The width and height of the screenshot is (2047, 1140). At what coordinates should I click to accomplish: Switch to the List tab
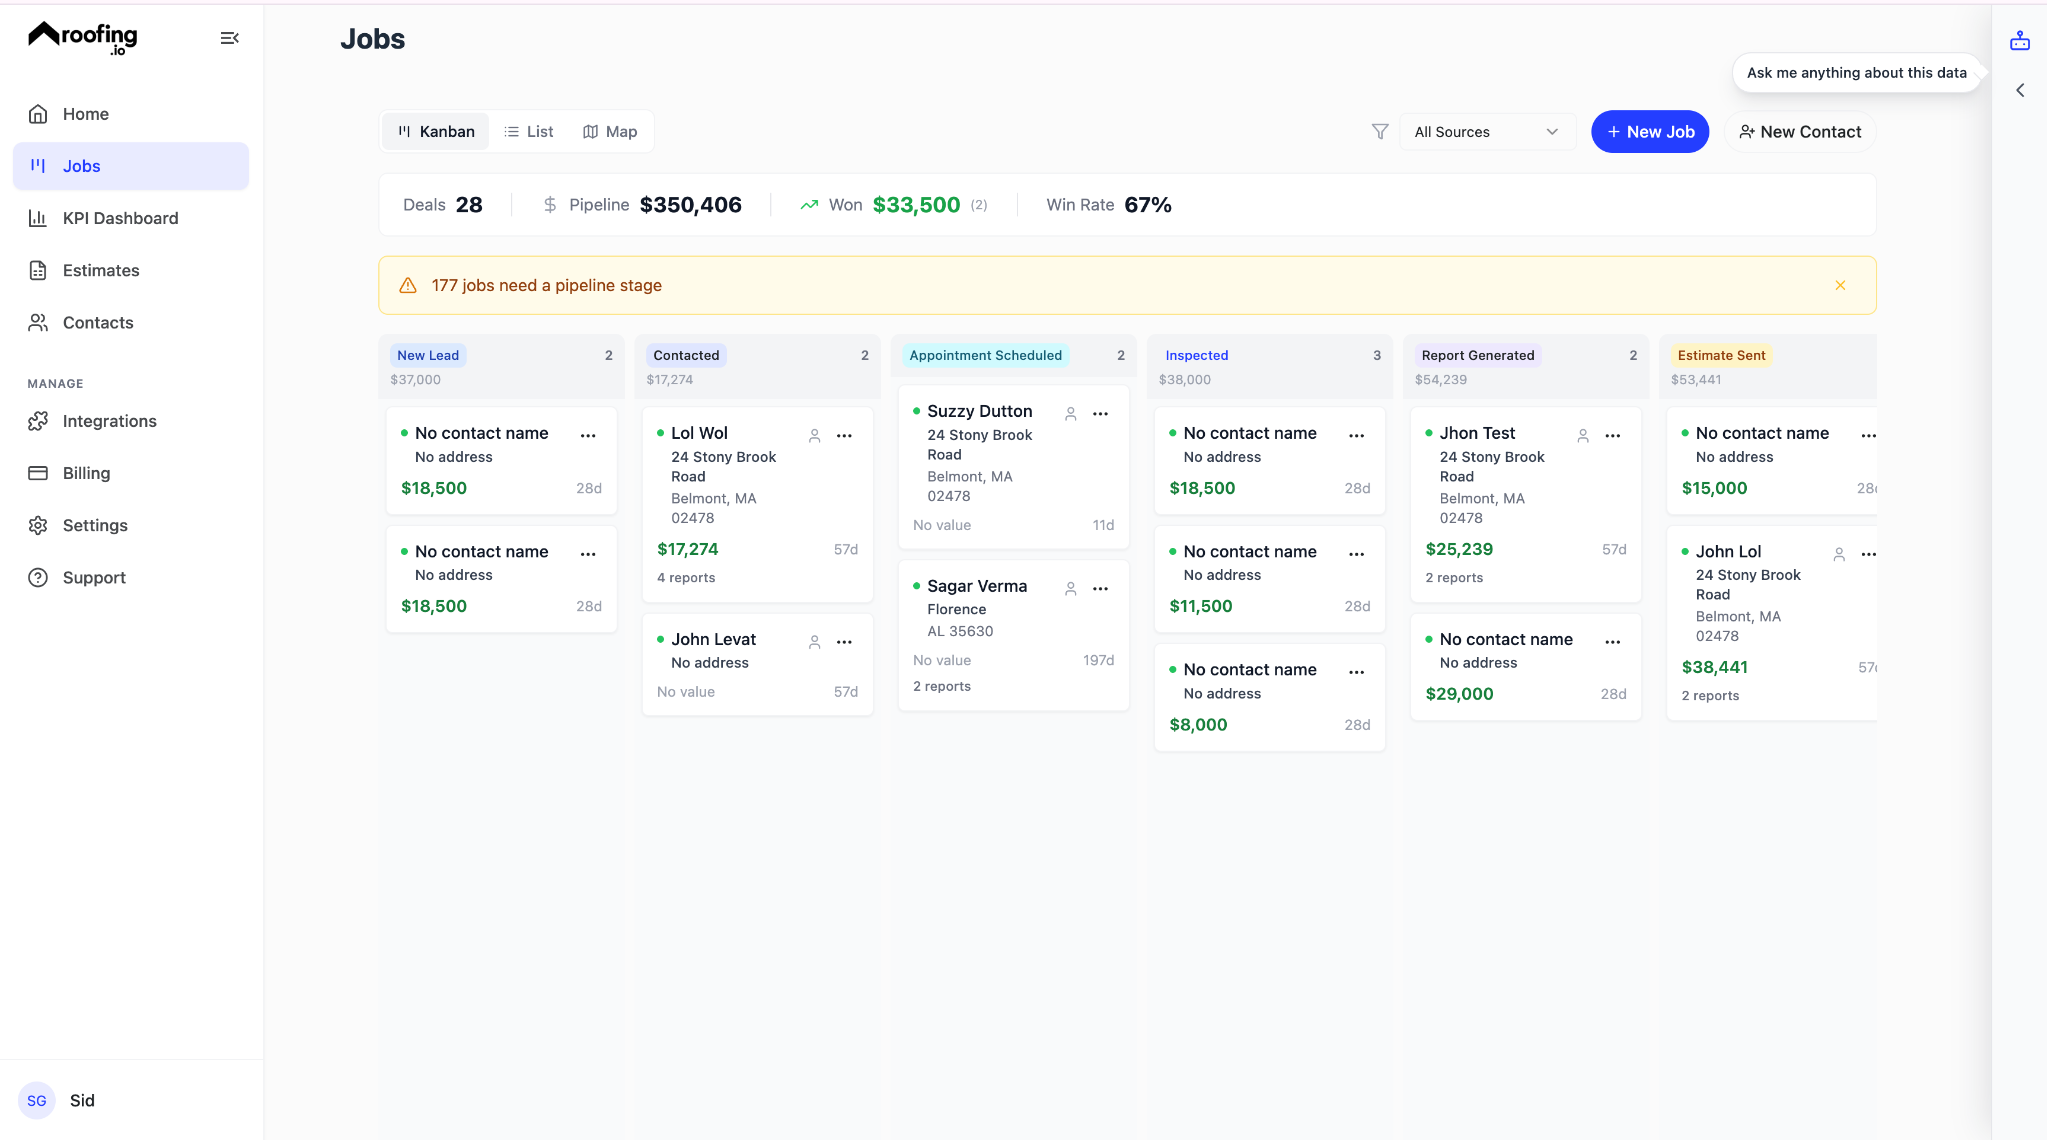coord(529,131)
